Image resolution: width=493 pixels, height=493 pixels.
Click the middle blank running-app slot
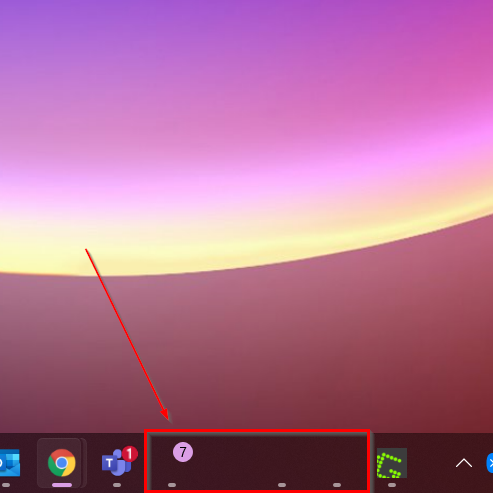coord(282,463)
